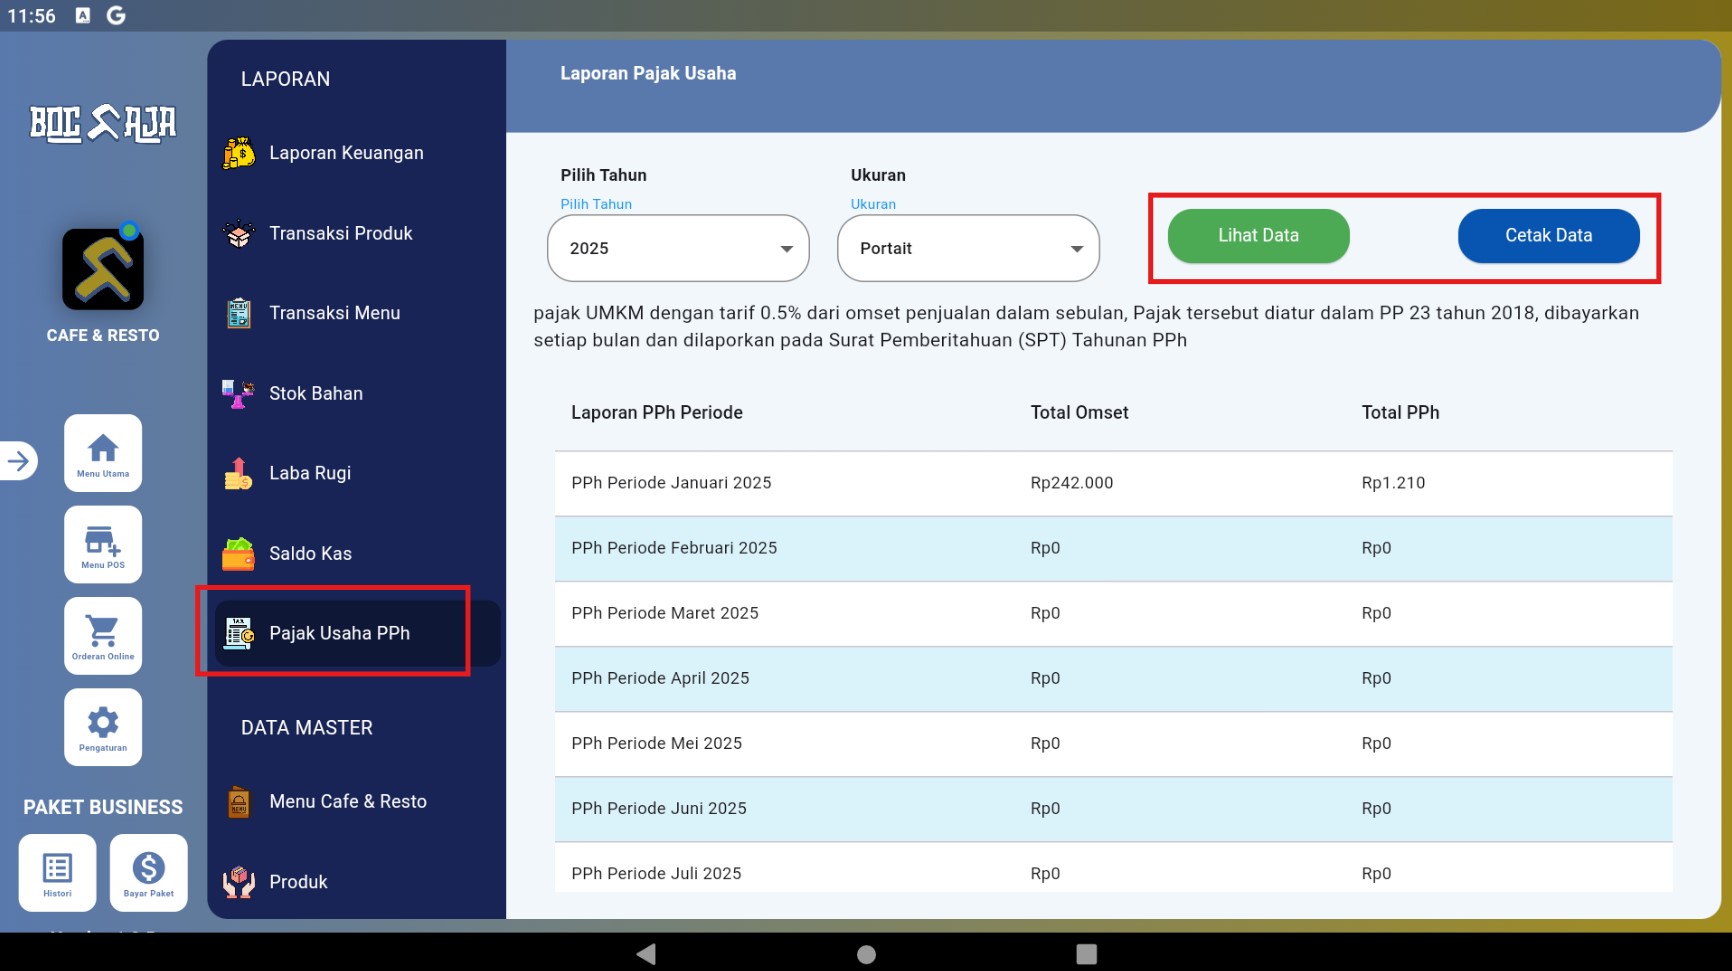Click the Total Omset column header
The width and height of the screenshot is (1732, 971).
point(1079,412)
